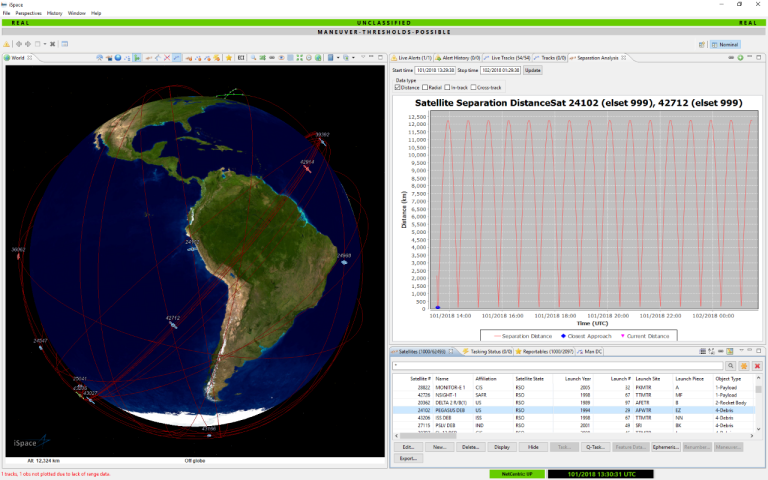Open the Satellites panel view menu arrow
768x480 pixels.
pyautogui.click(x=739, y=352)
